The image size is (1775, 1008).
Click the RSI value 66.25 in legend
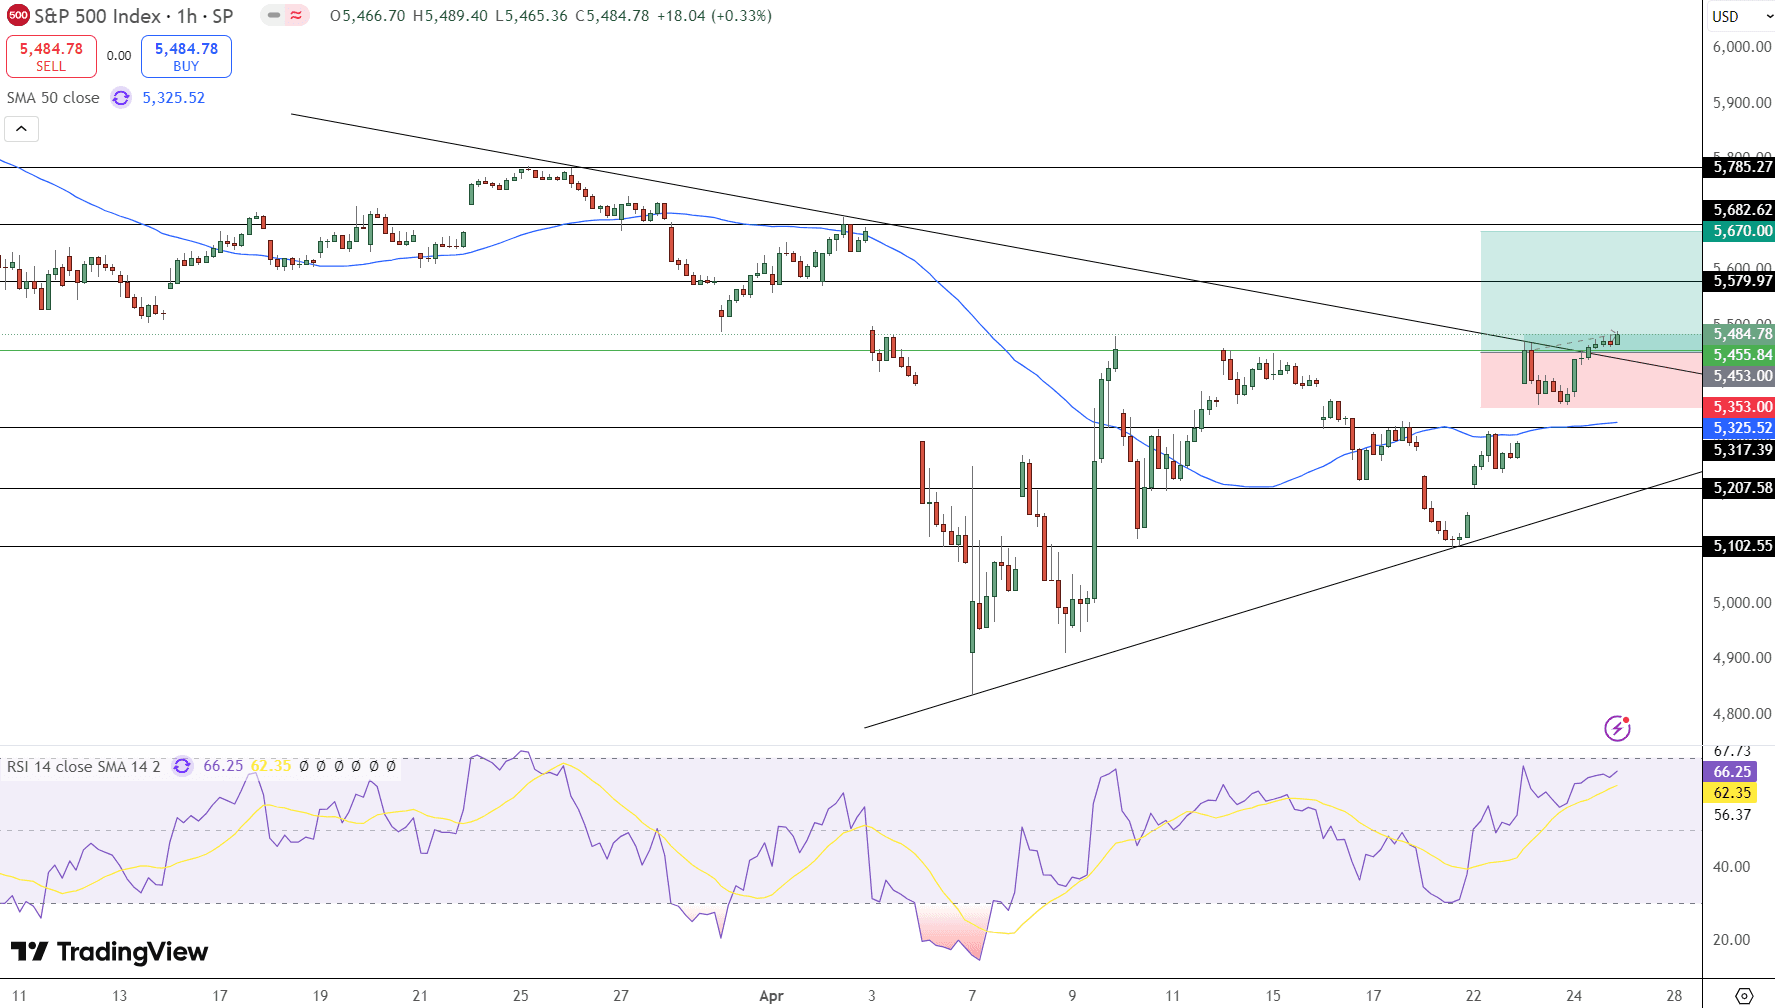tap(223, 766)
